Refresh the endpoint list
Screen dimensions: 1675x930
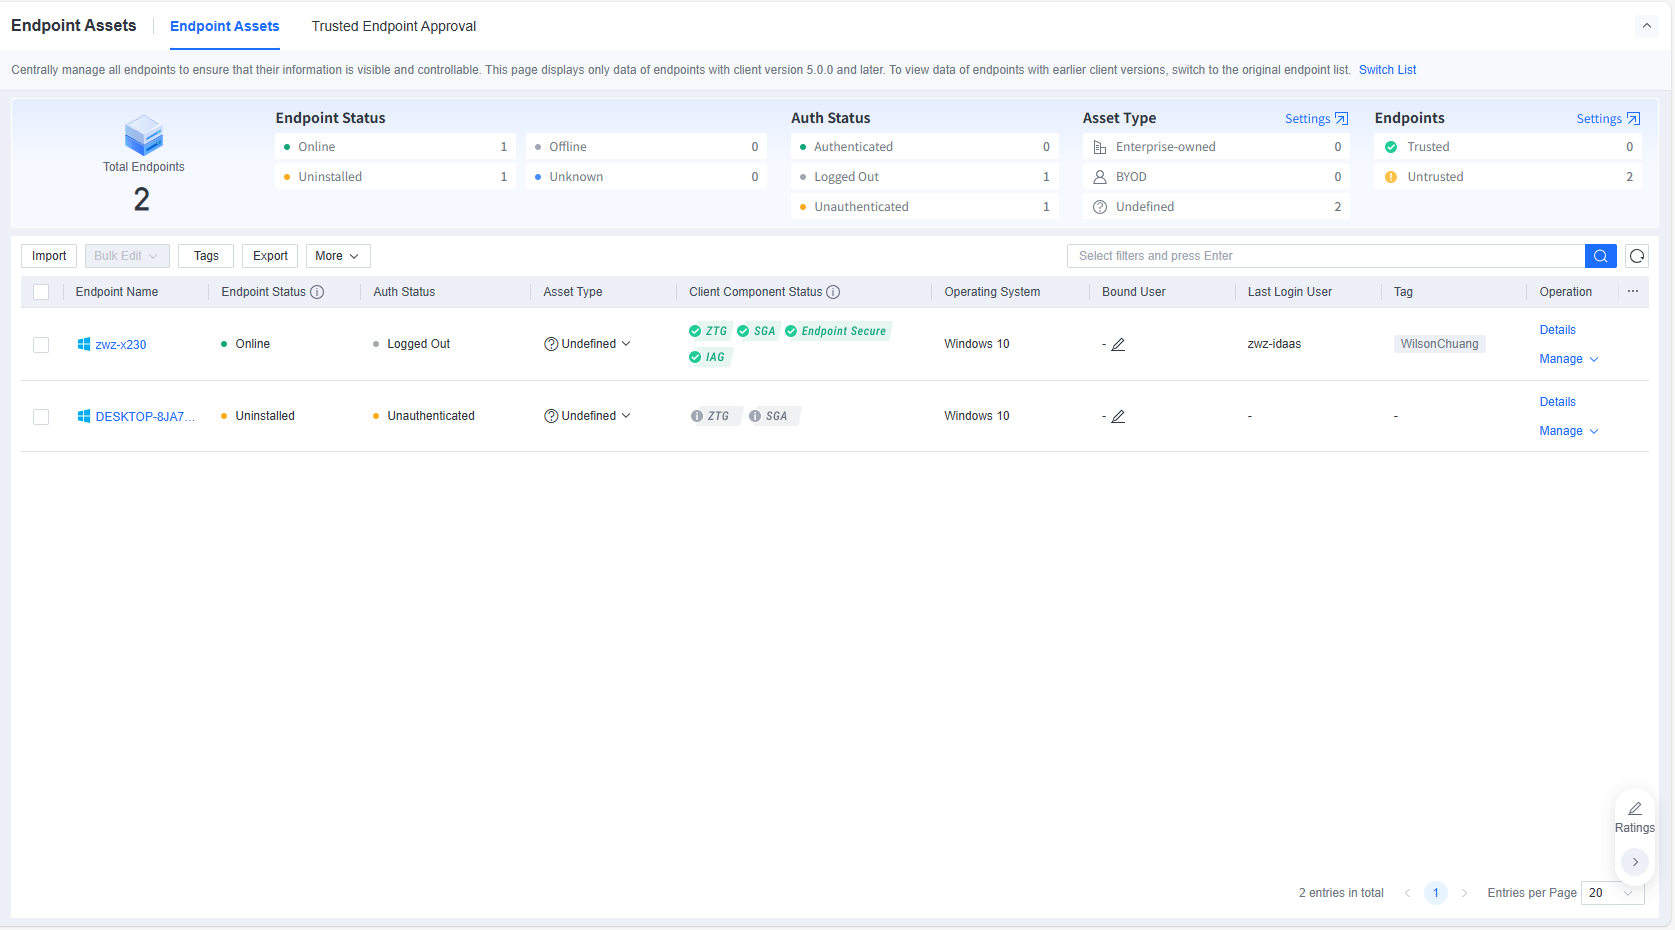1637,256
